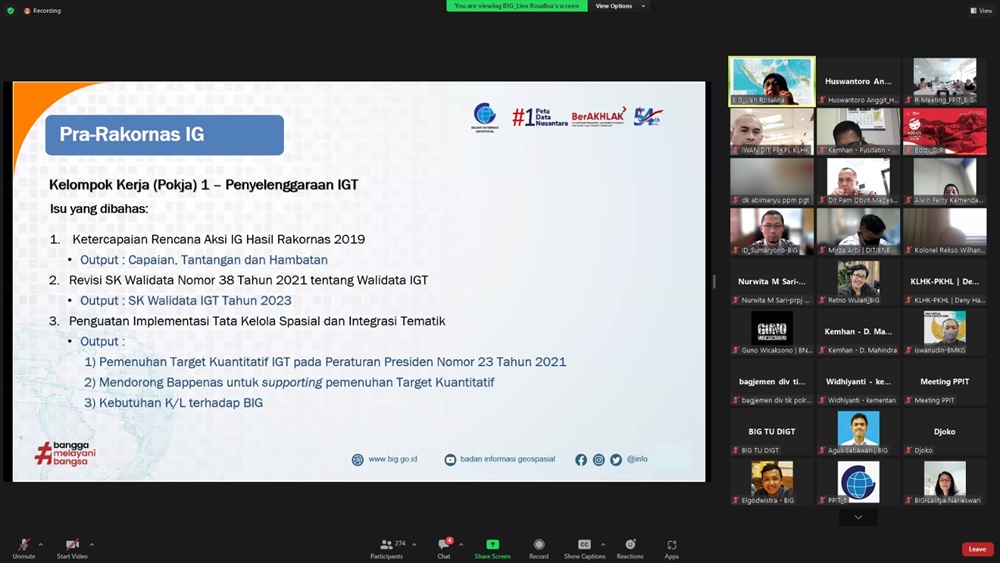The image size is (1000, 563).
Task: Leave the meeting
Action: 977,549
